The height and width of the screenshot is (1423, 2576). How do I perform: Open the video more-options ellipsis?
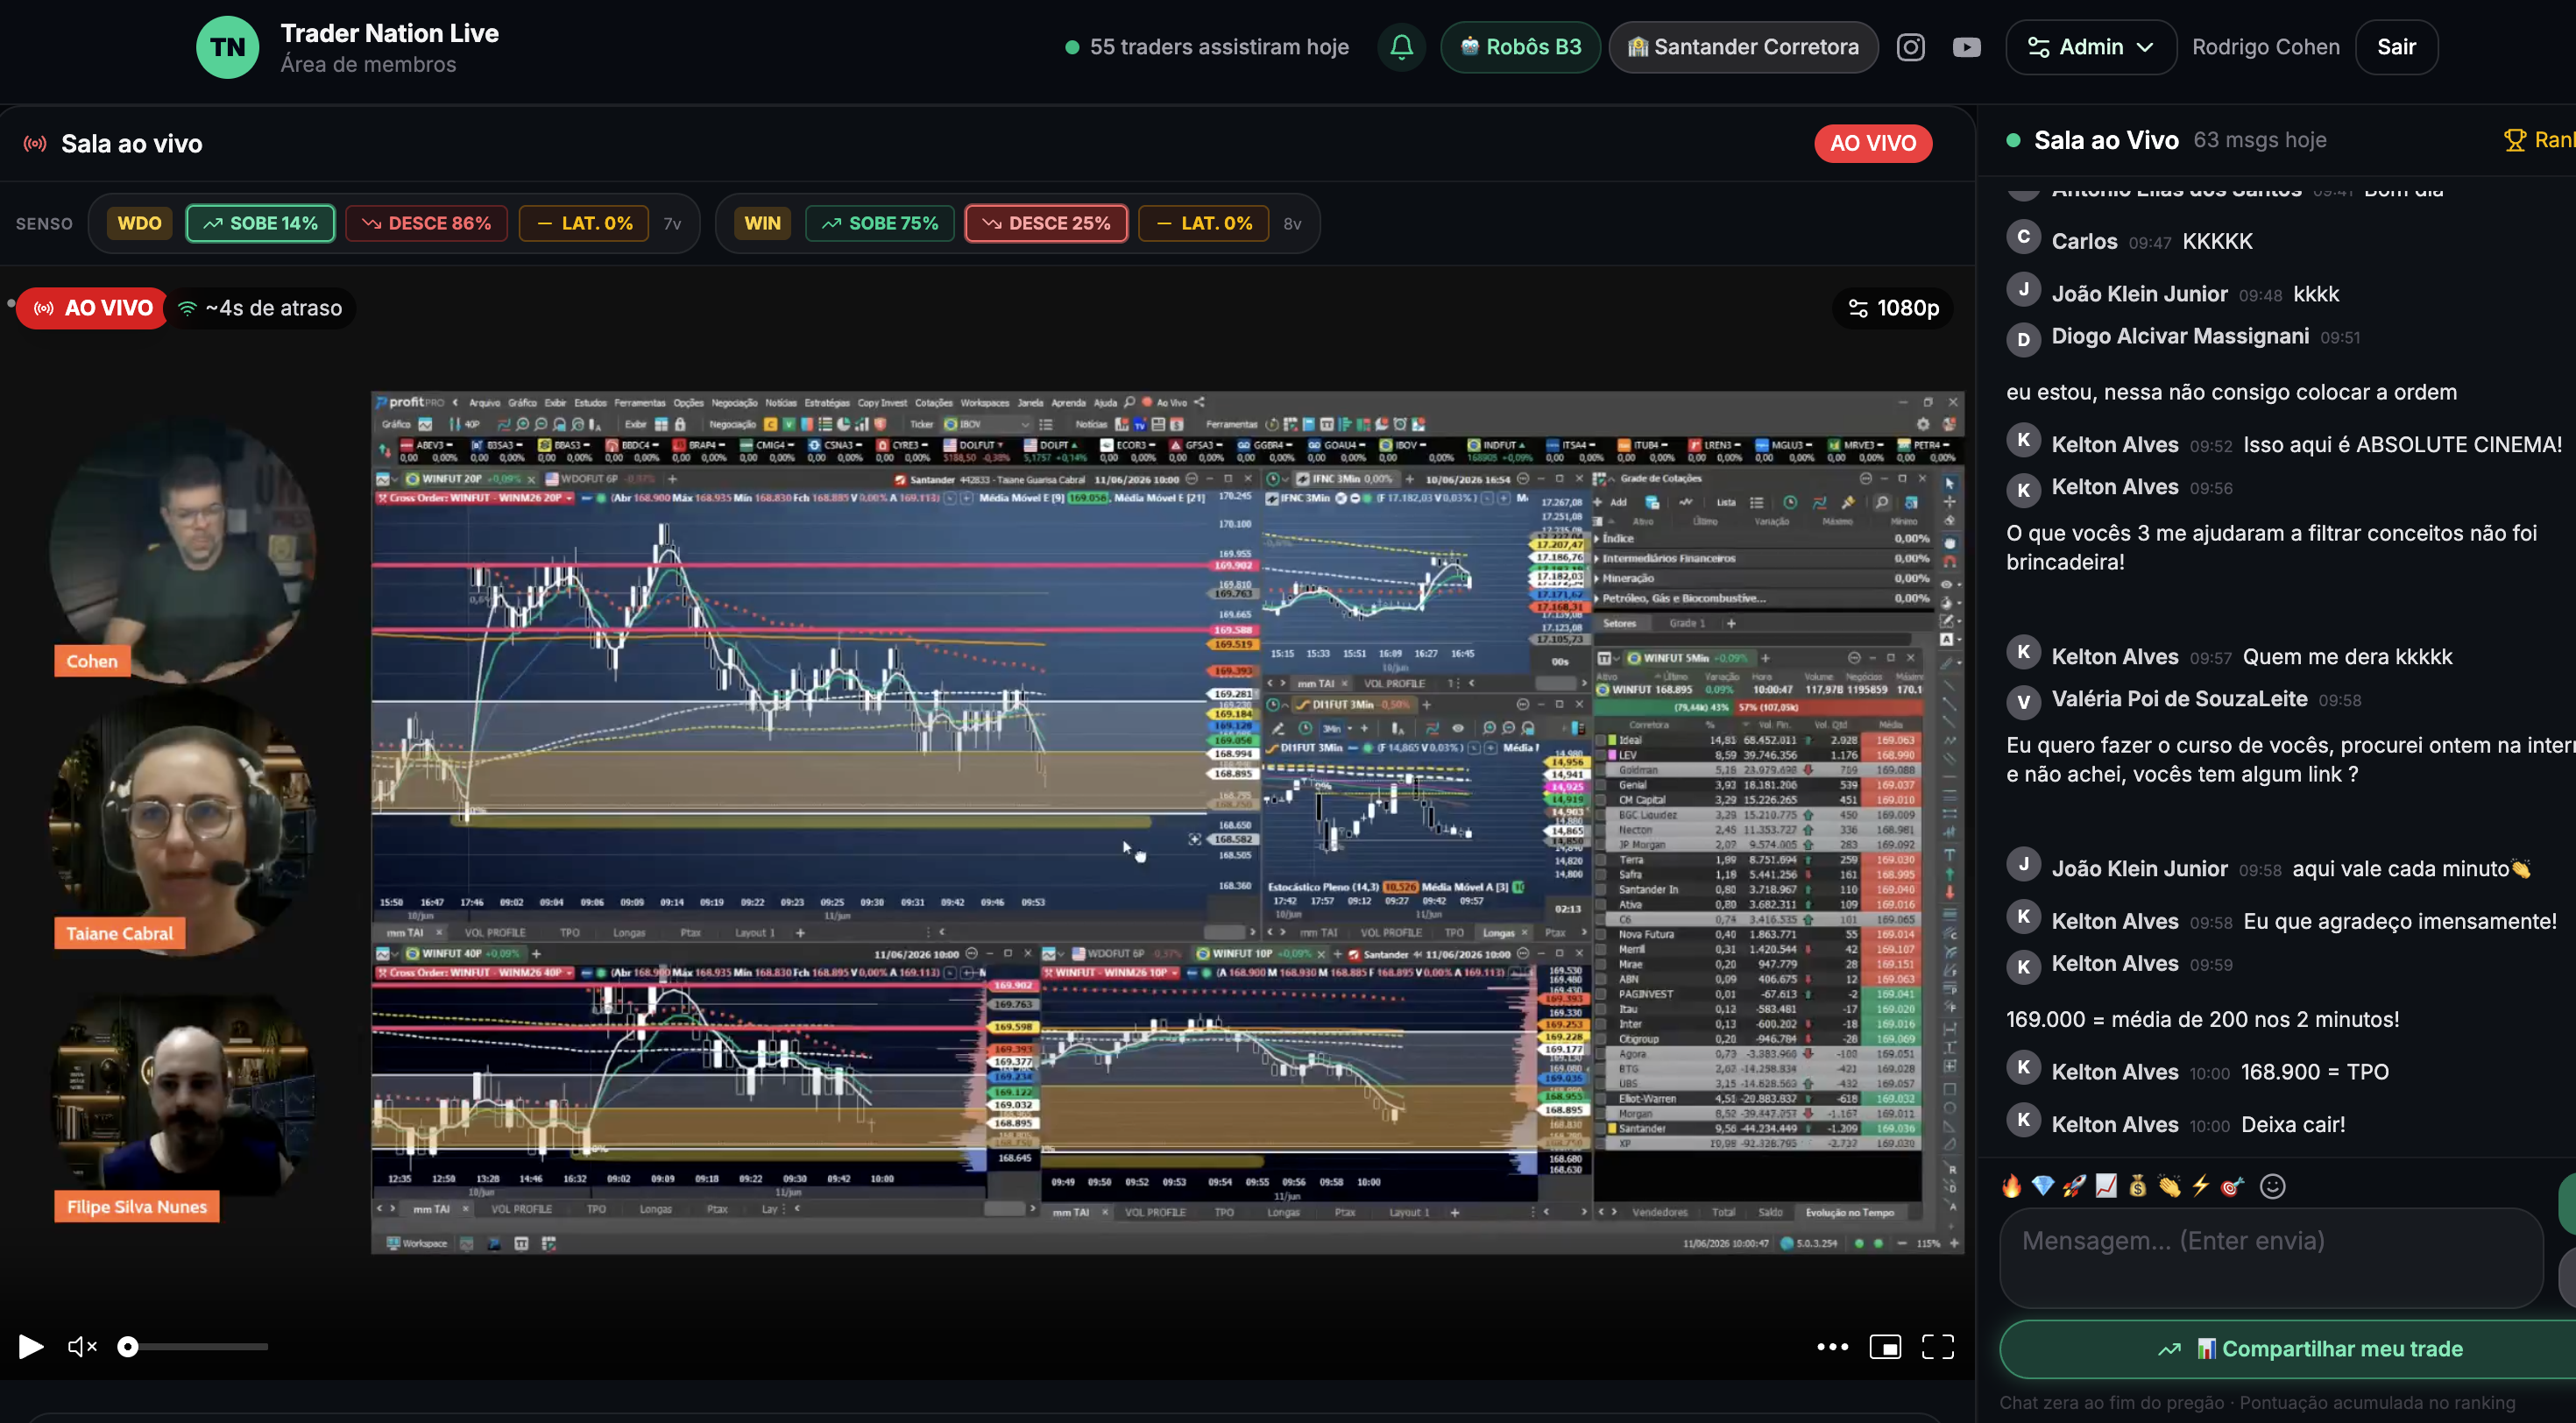pyautogui.click(x=1832, y=1347)
